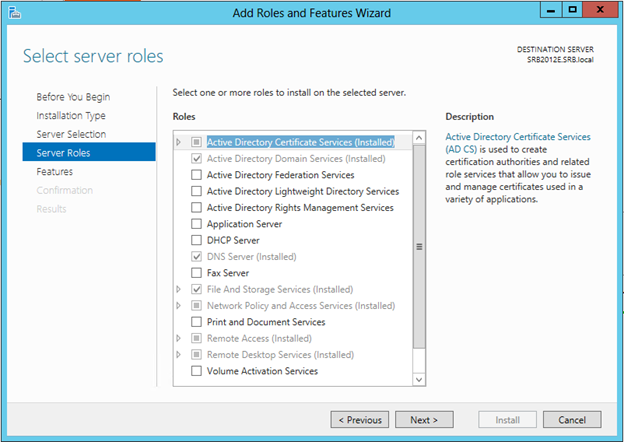Viewport: 624px width, 442px height.
Task: Toggle Remote Desktop Services checkbox
Action: click(196, 354)
